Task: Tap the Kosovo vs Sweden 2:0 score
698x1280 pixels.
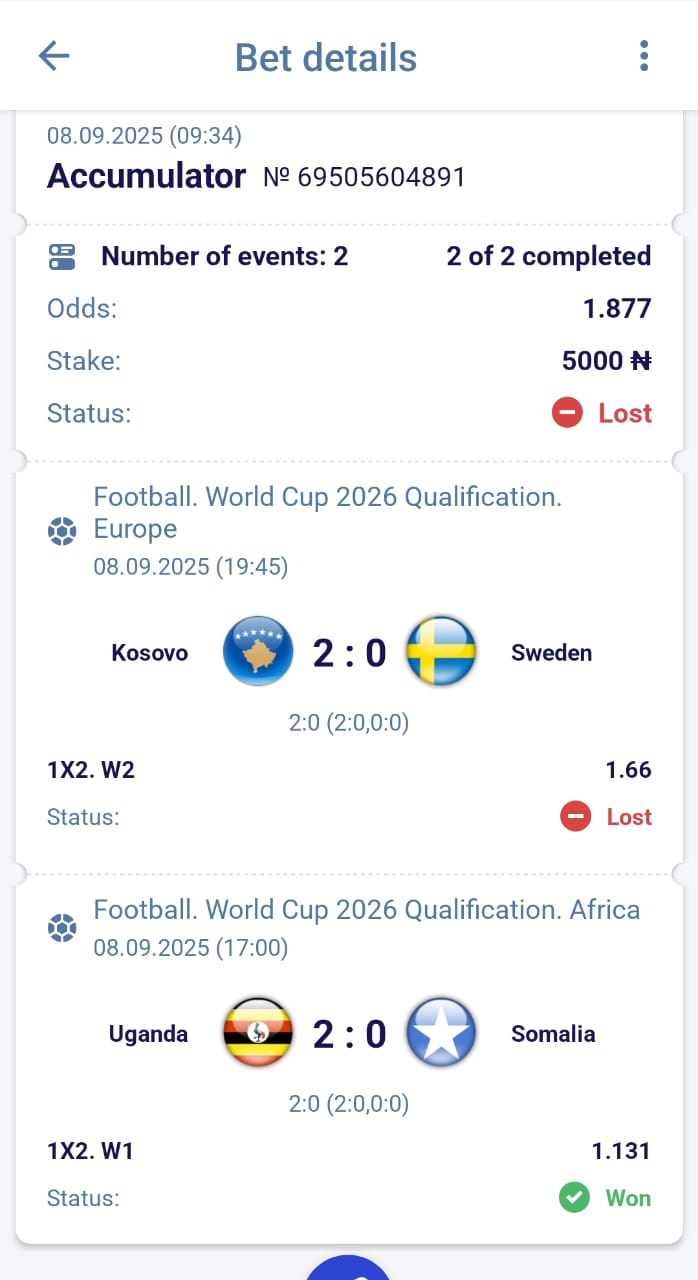Action: (x=349, y=653)
